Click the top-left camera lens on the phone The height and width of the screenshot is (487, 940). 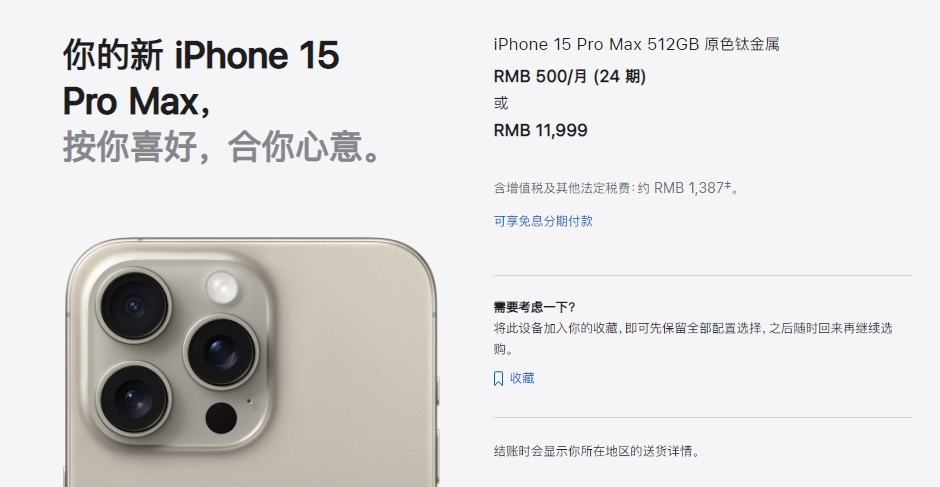point(133,306)
